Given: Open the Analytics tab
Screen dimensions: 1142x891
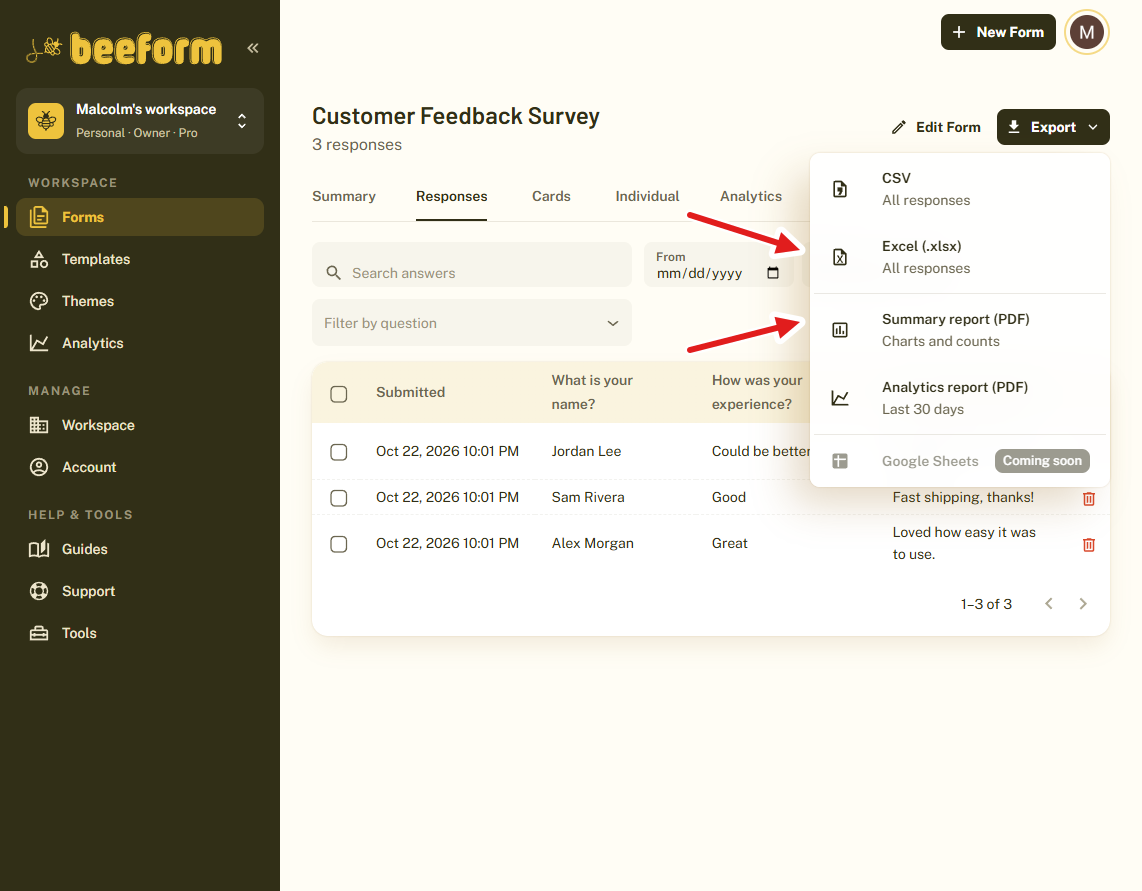Looking at the screenshot, I should tap(751, 197).
